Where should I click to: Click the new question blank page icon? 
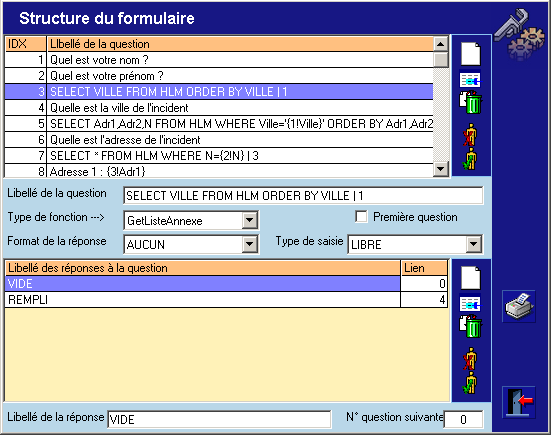pyautogui.click(x=471, y=54)
